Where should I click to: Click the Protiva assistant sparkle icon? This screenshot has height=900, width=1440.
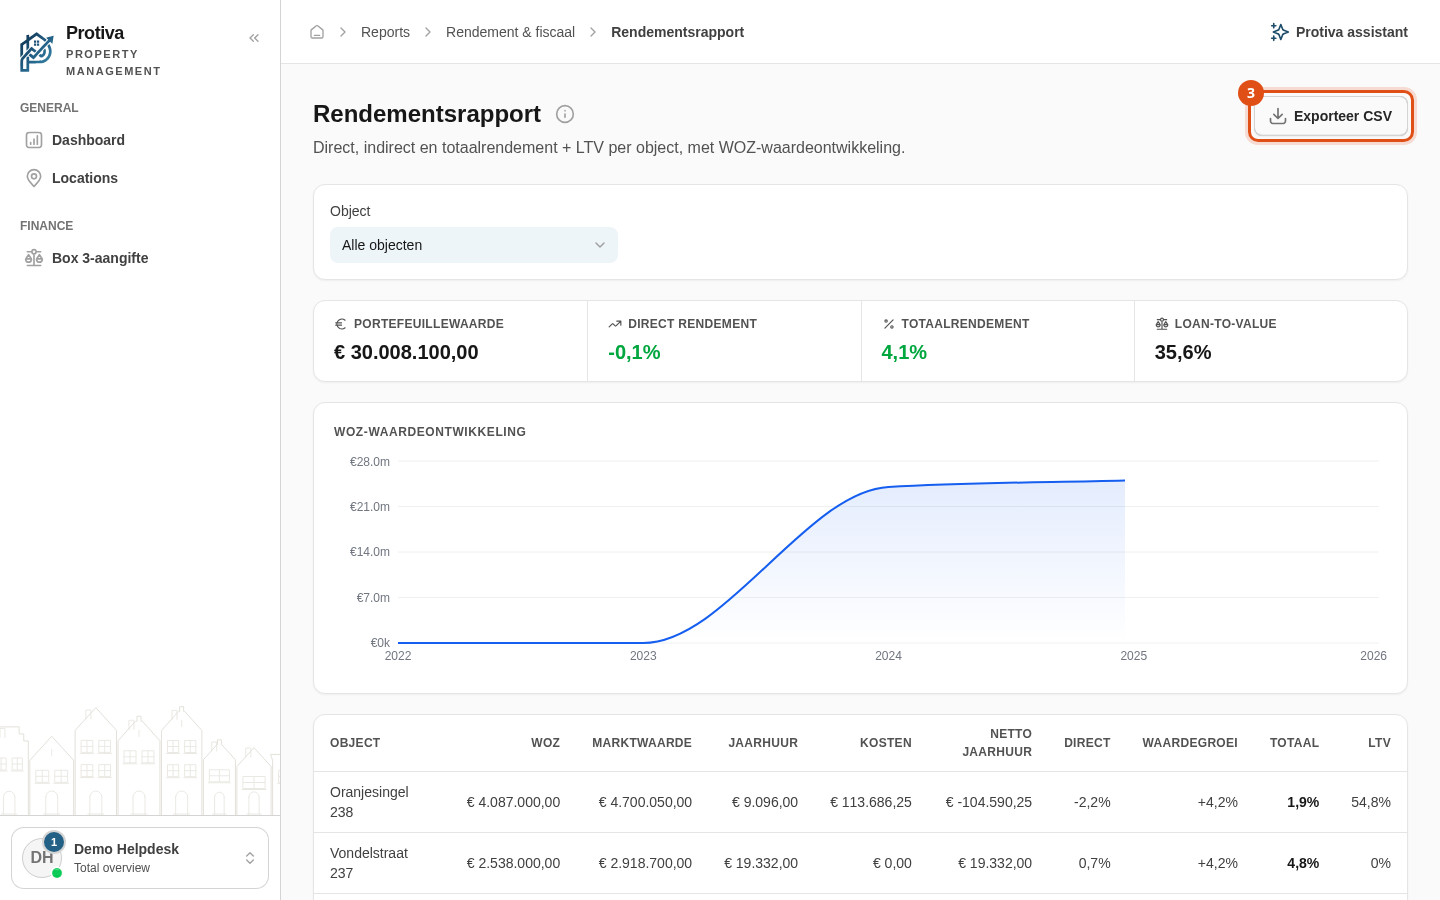[1279, 32]
